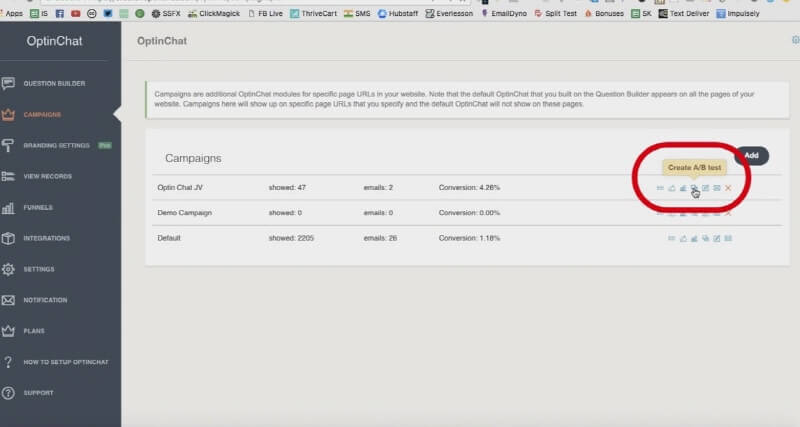Open the stats chart icon for Optin Chat JV
The height and width of the screenshot is (427, 800).
click(683, 188)
